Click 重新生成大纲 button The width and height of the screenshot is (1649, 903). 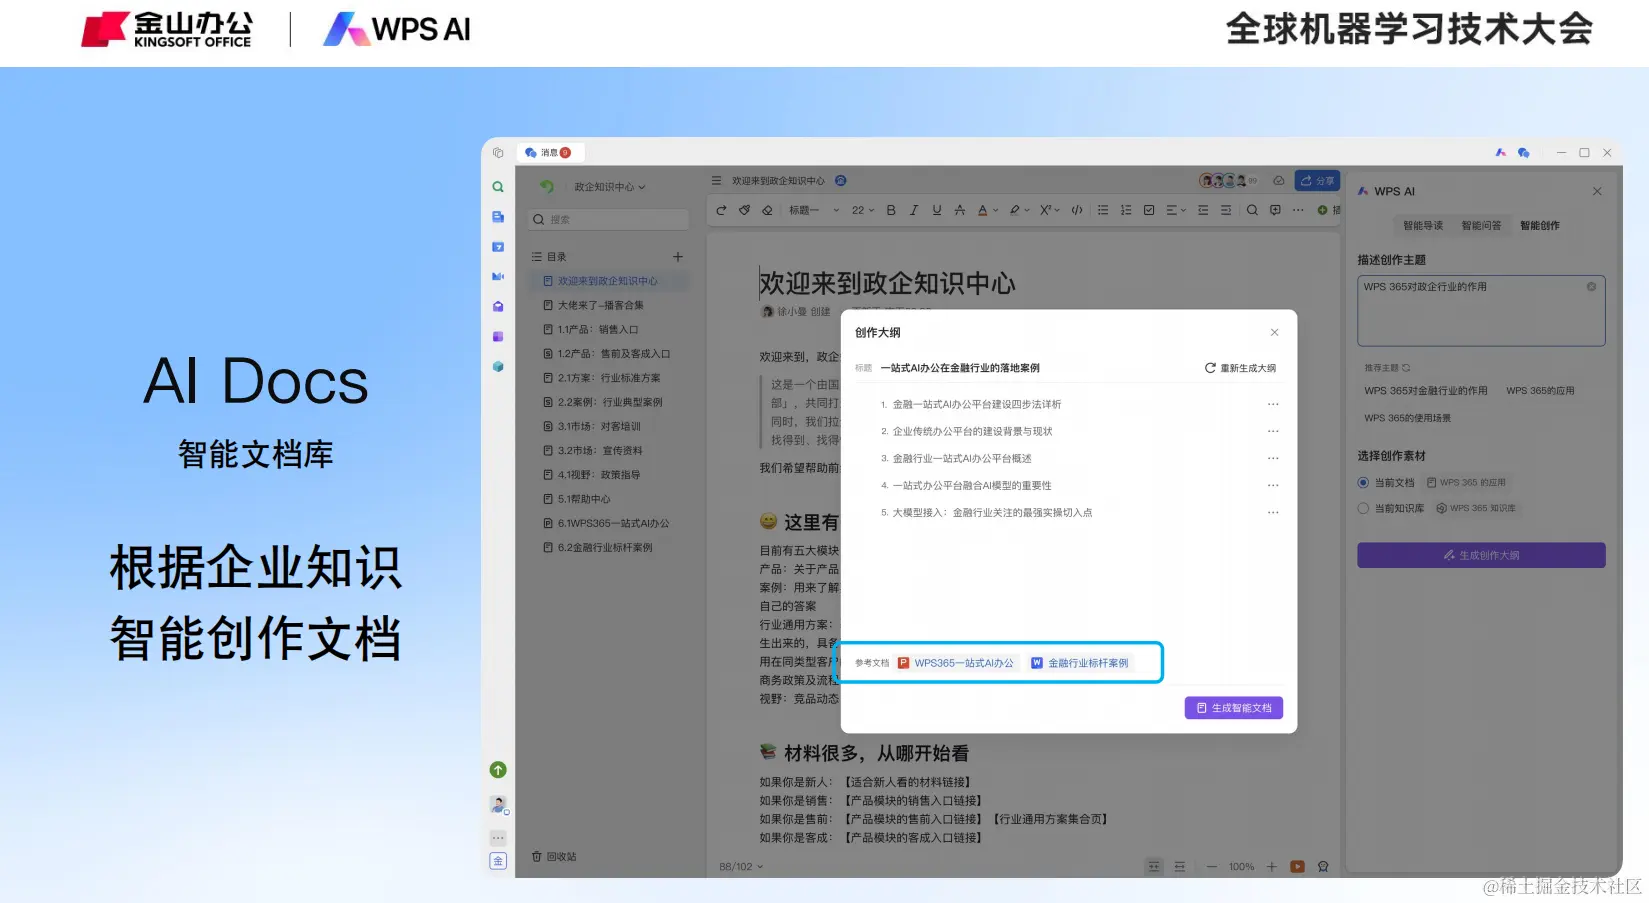pos(1240,368)
